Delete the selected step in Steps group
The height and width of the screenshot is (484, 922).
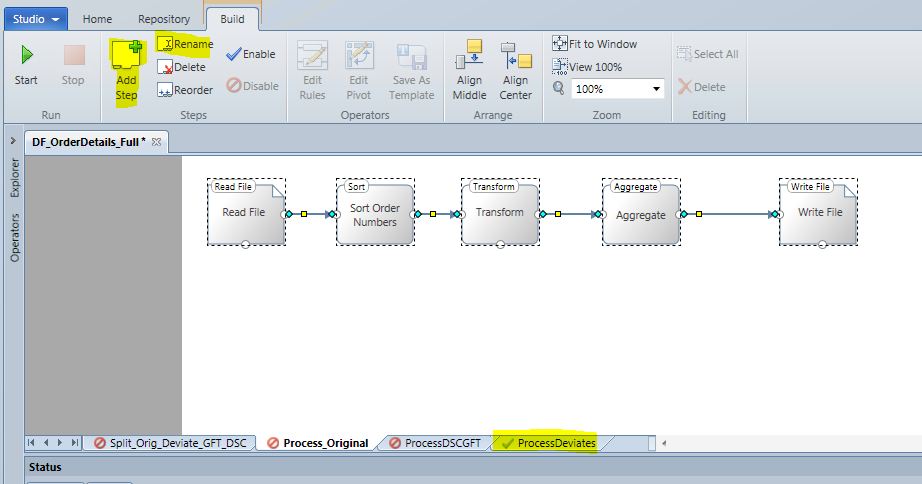coord(182,67)
